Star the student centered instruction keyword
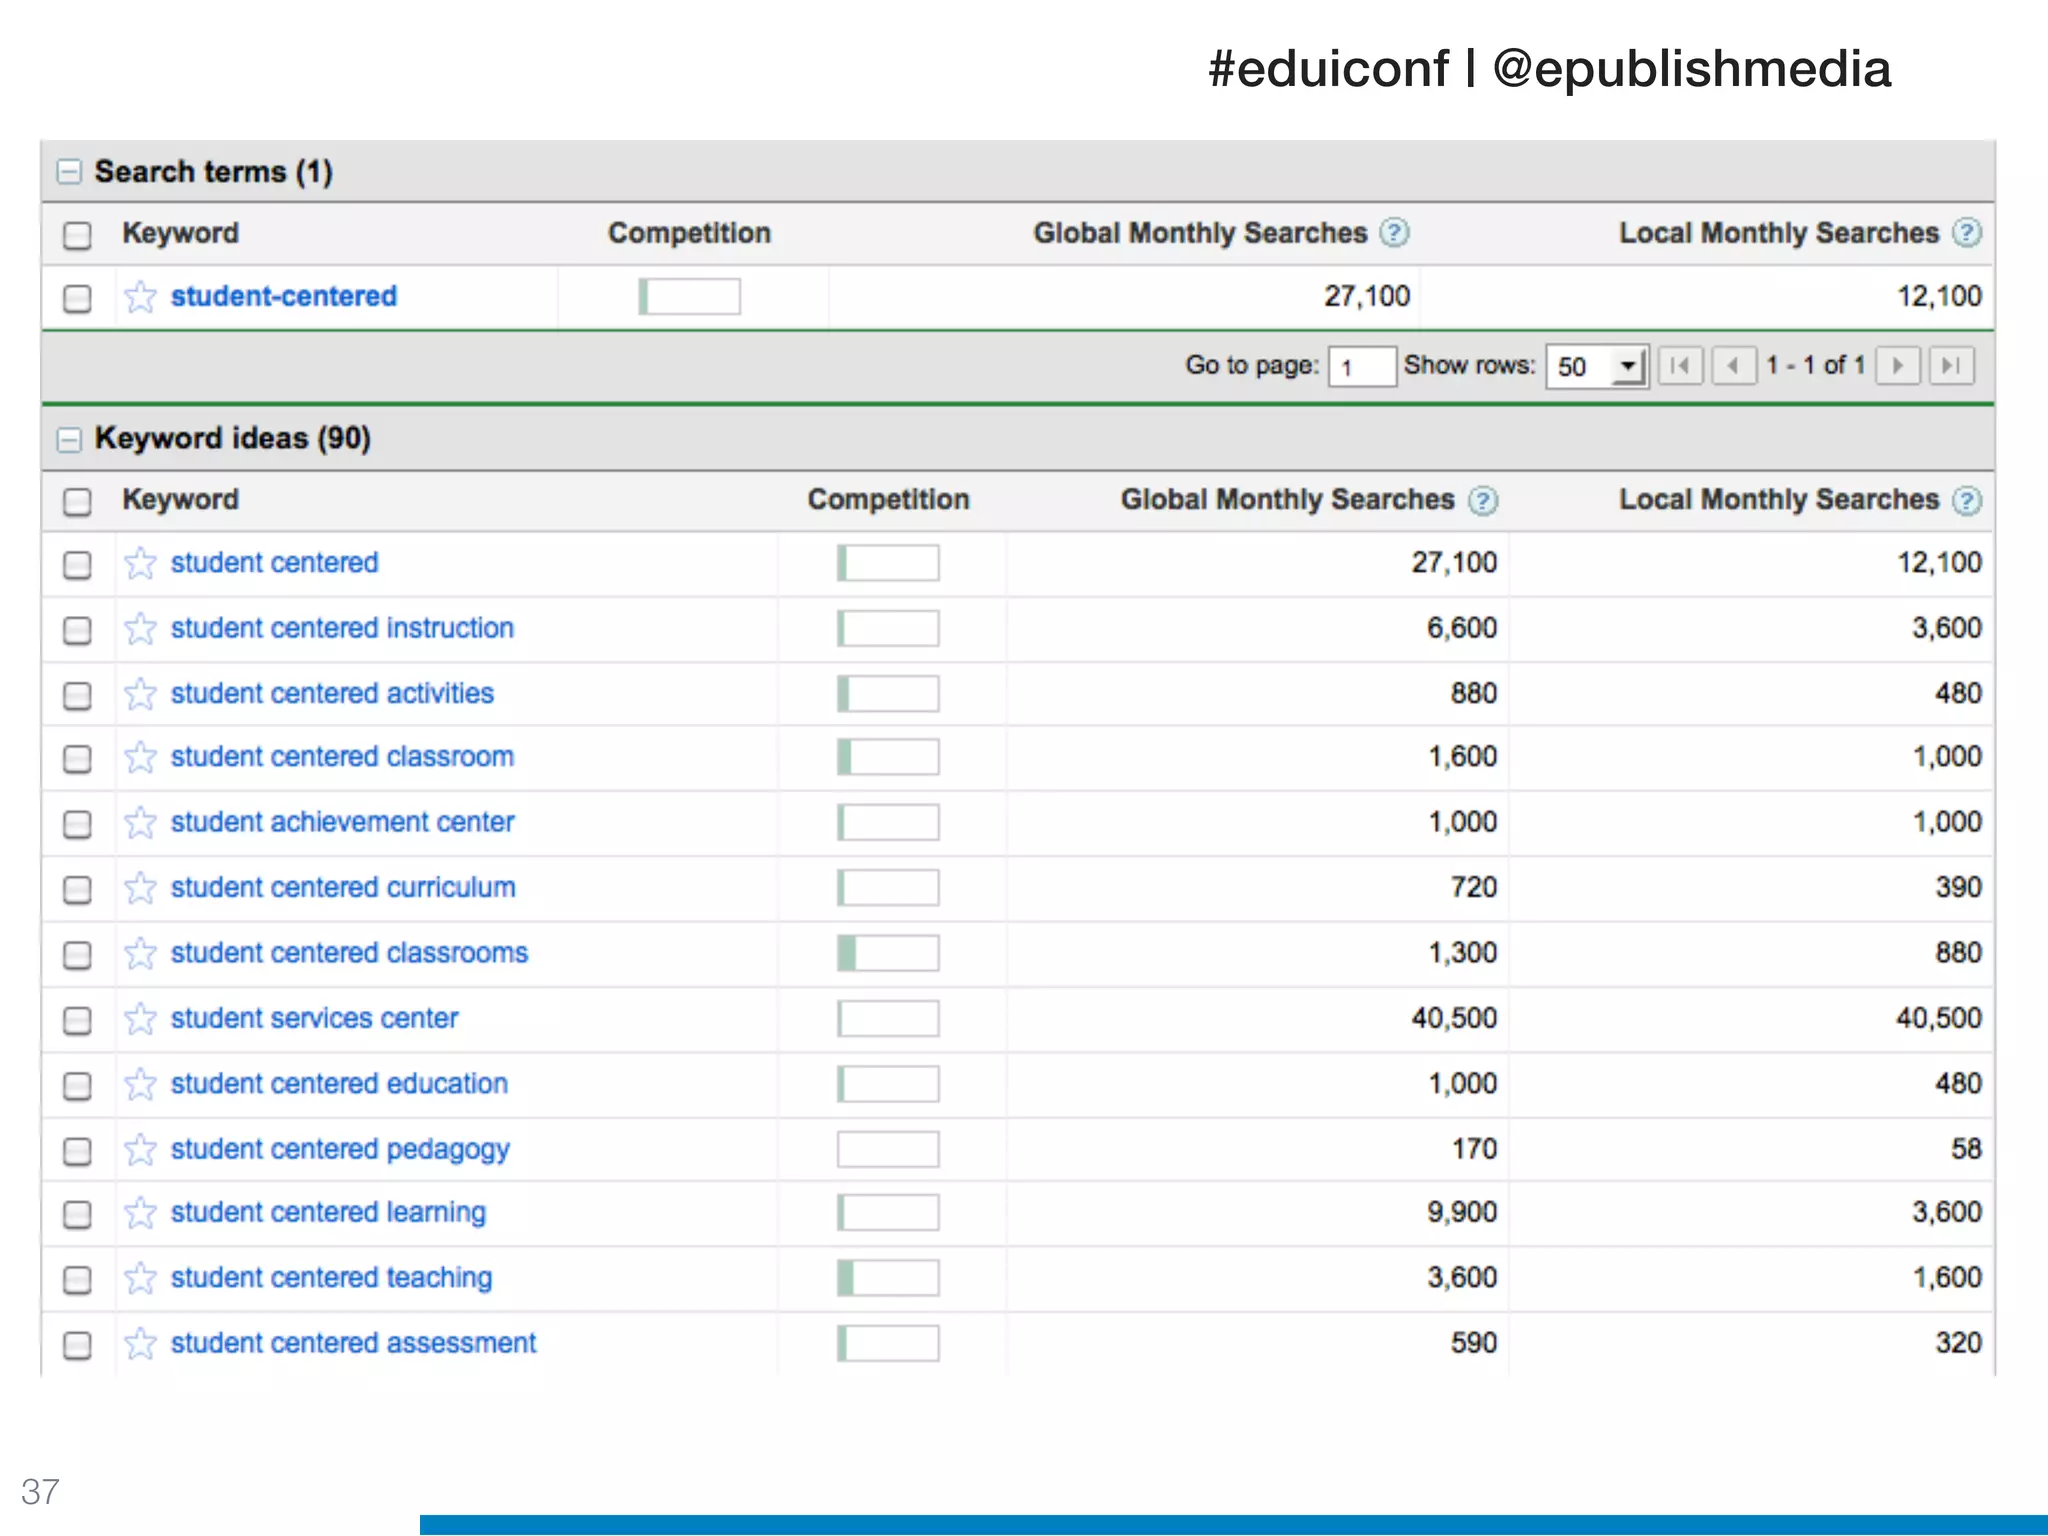Viewport: 2048px width, 1536px height. coord(140,629)
